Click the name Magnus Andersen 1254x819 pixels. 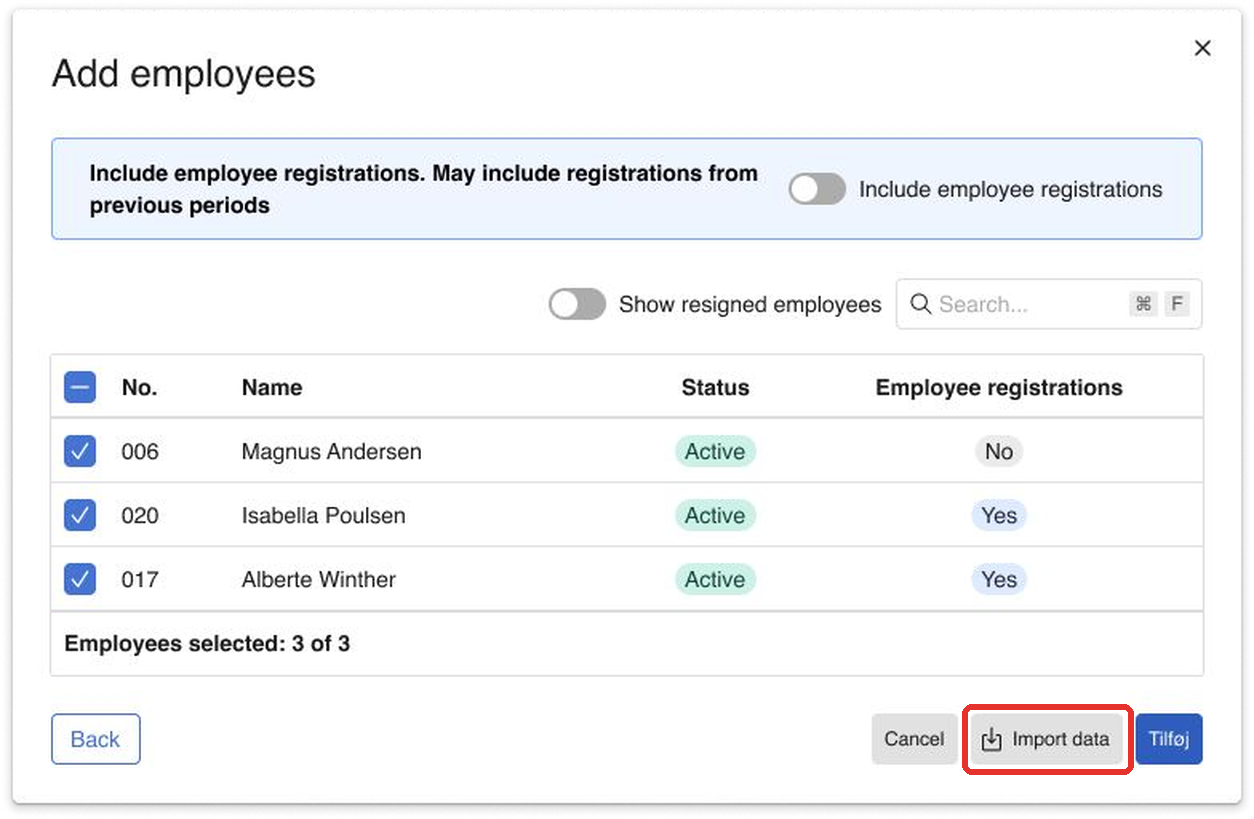(x=332, y=451)
